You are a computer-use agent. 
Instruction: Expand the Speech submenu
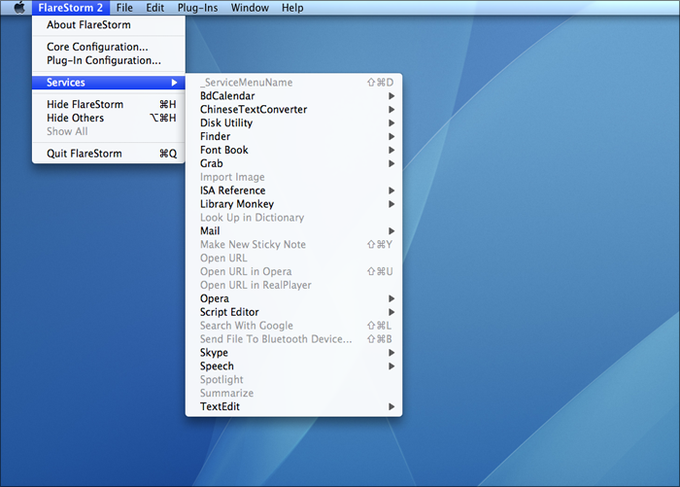point(294,366)
